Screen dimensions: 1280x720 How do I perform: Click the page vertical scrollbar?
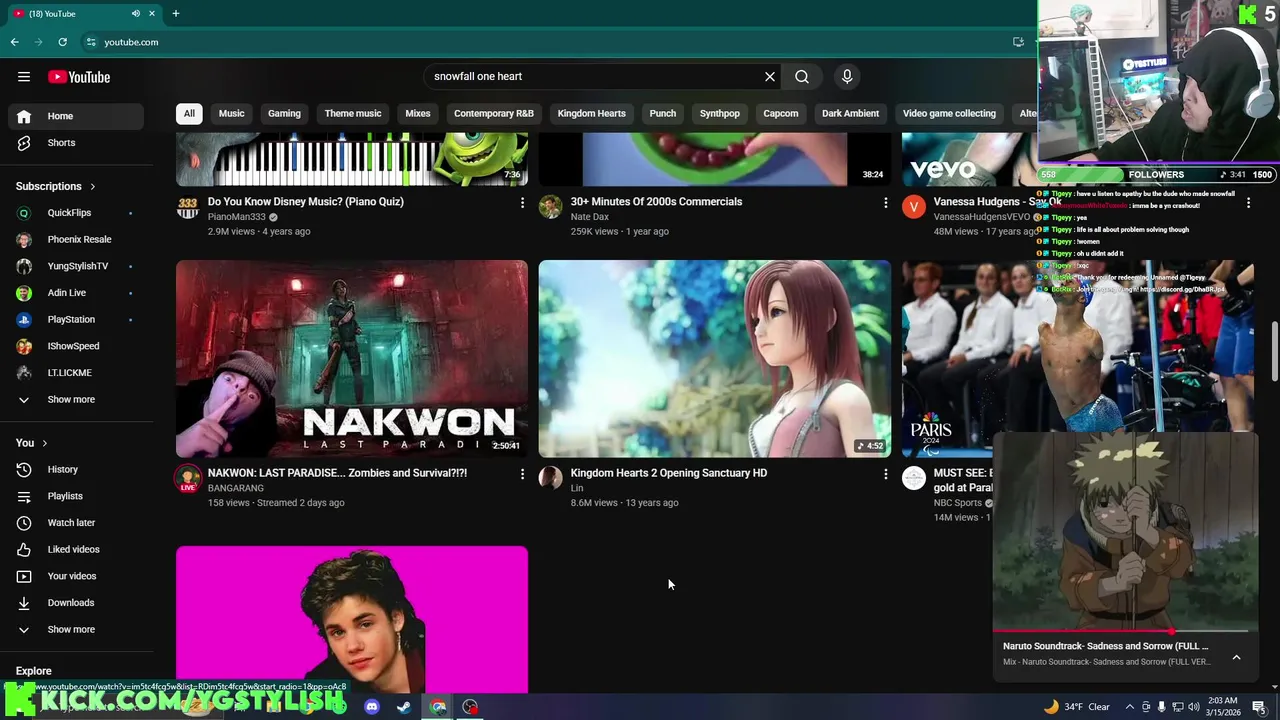[x=1274, y=351]
